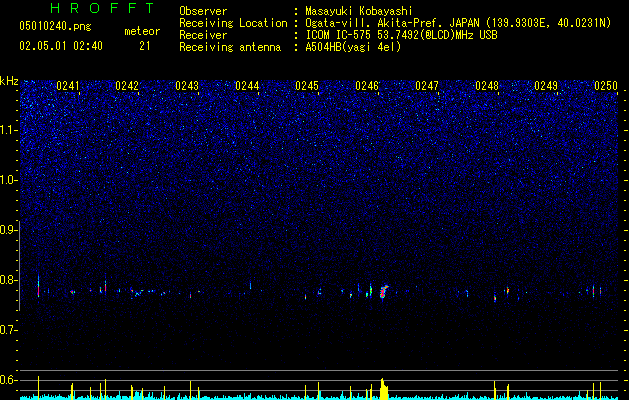
Task: Click the observer name Masayuki Kobayashi
Action: (x=359, y=11)
